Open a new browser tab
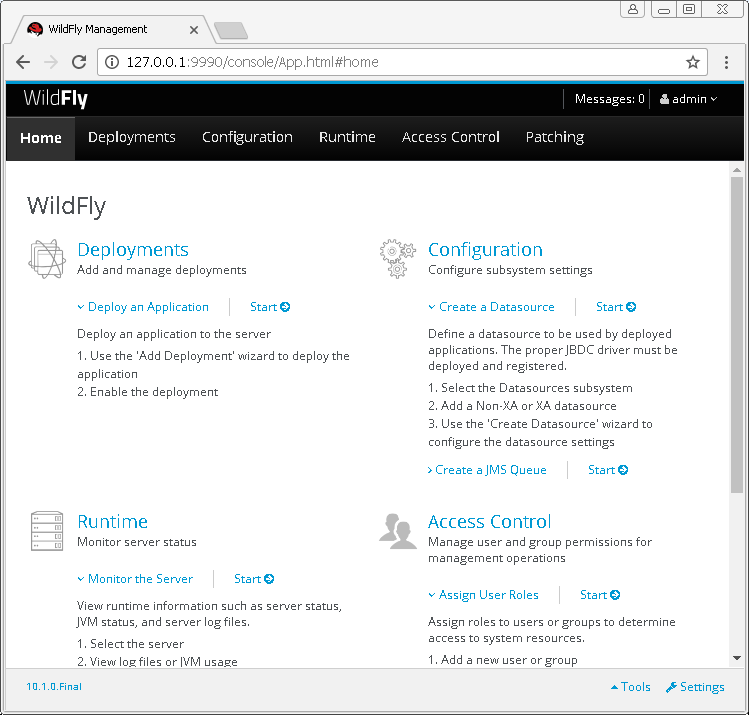The image size is (749, 715). [231, 30]
